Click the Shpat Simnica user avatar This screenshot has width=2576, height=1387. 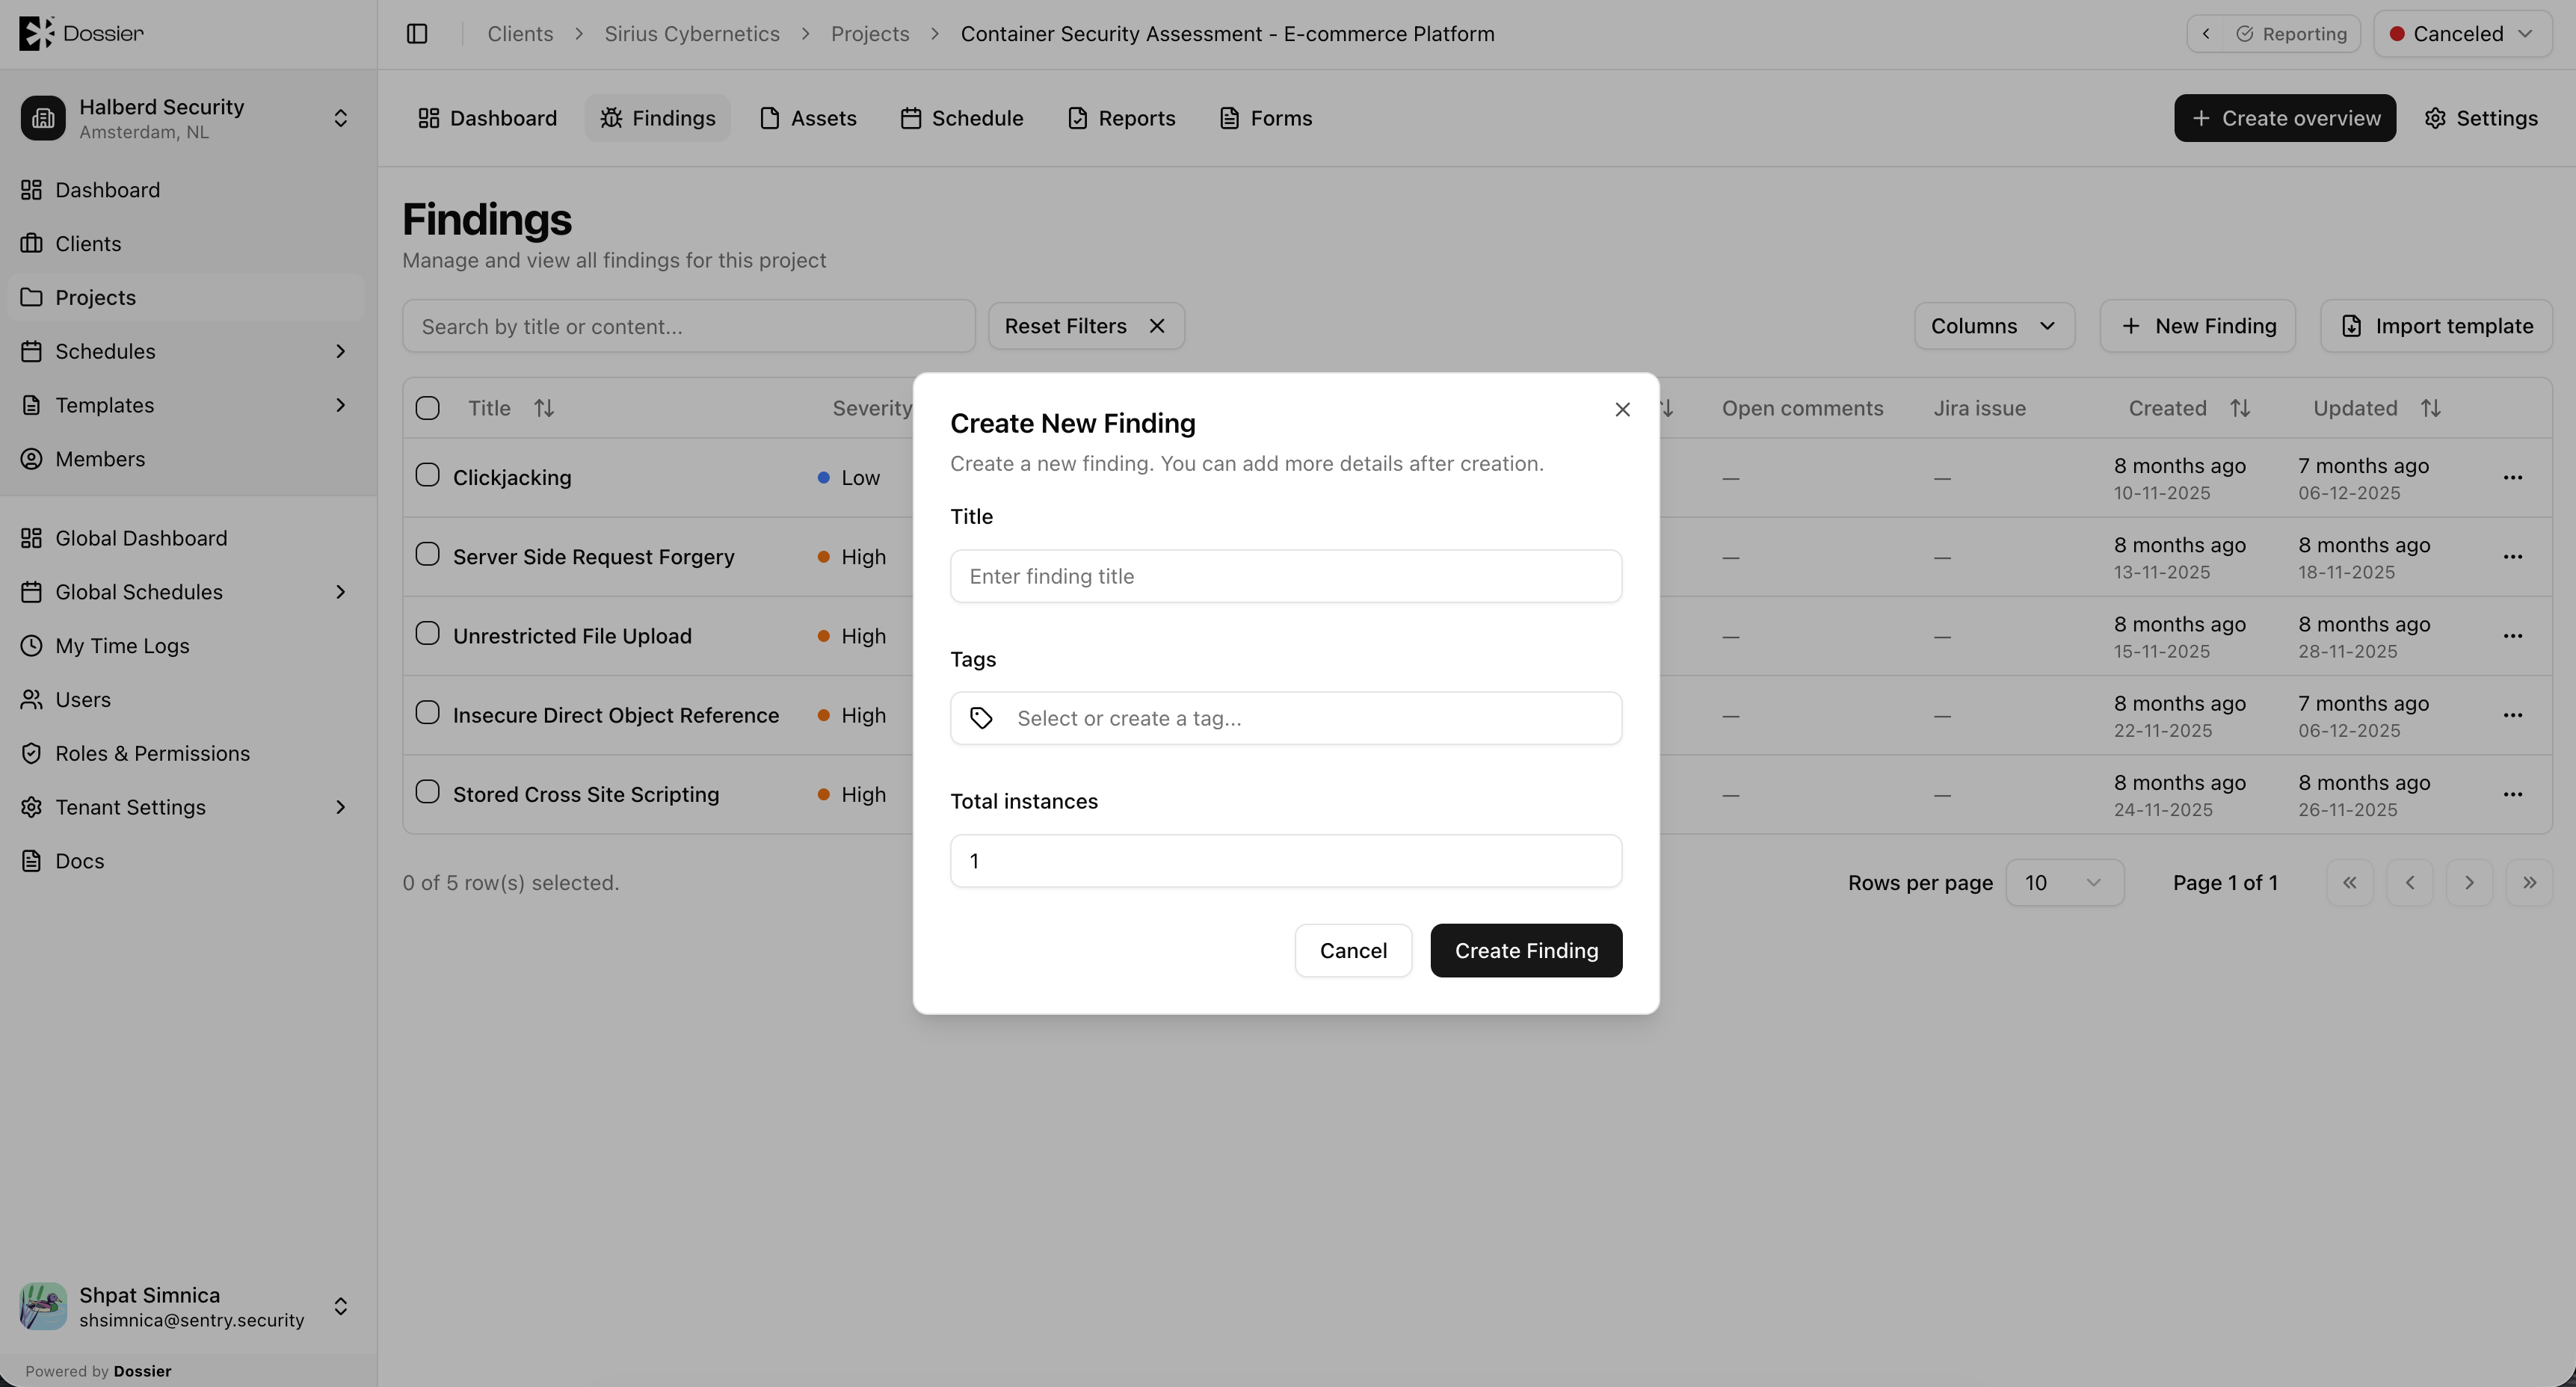point(43,1306)
